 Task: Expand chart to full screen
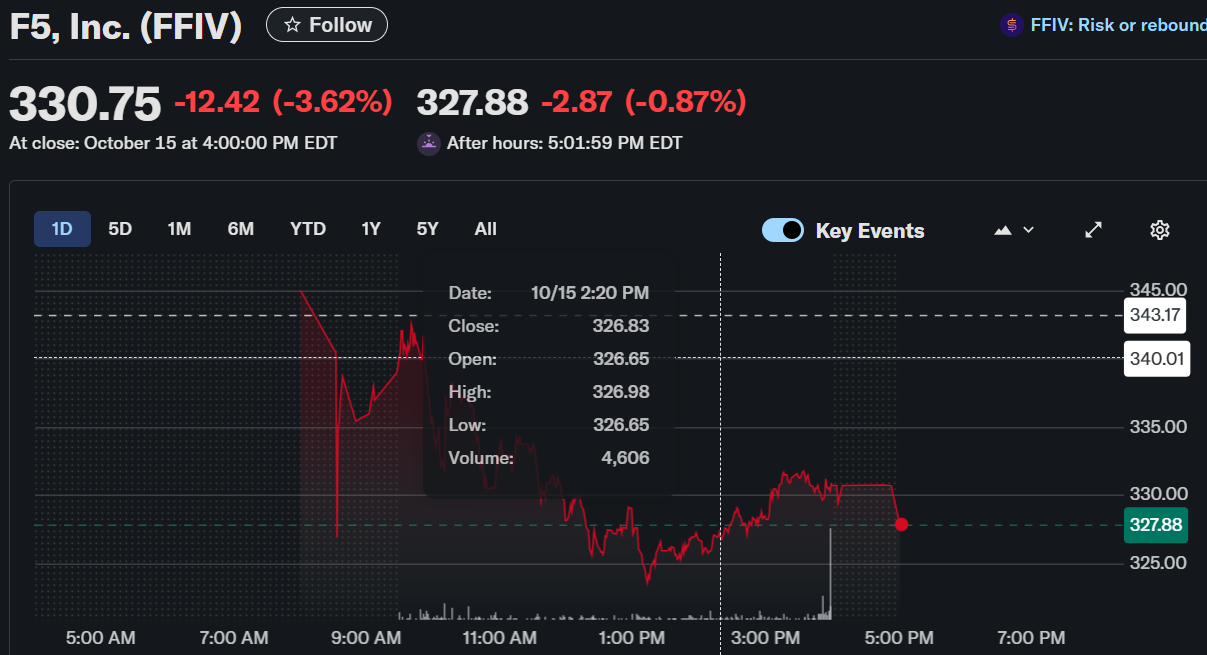[x=1094, y=230]
